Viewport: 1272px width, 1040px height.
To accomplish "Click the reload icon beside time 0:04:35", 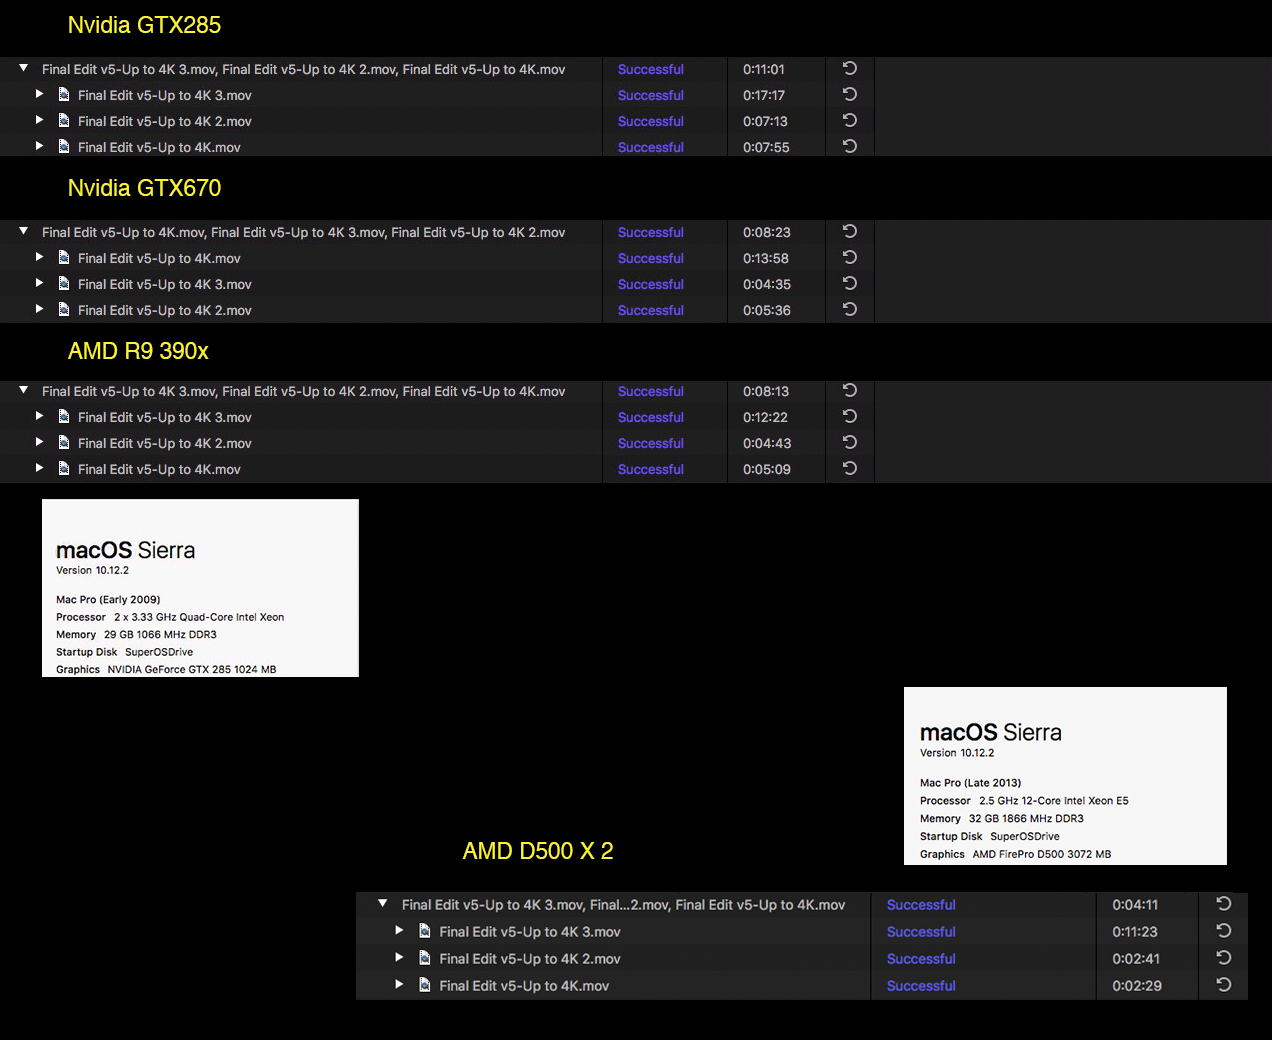I will [850, 283].
